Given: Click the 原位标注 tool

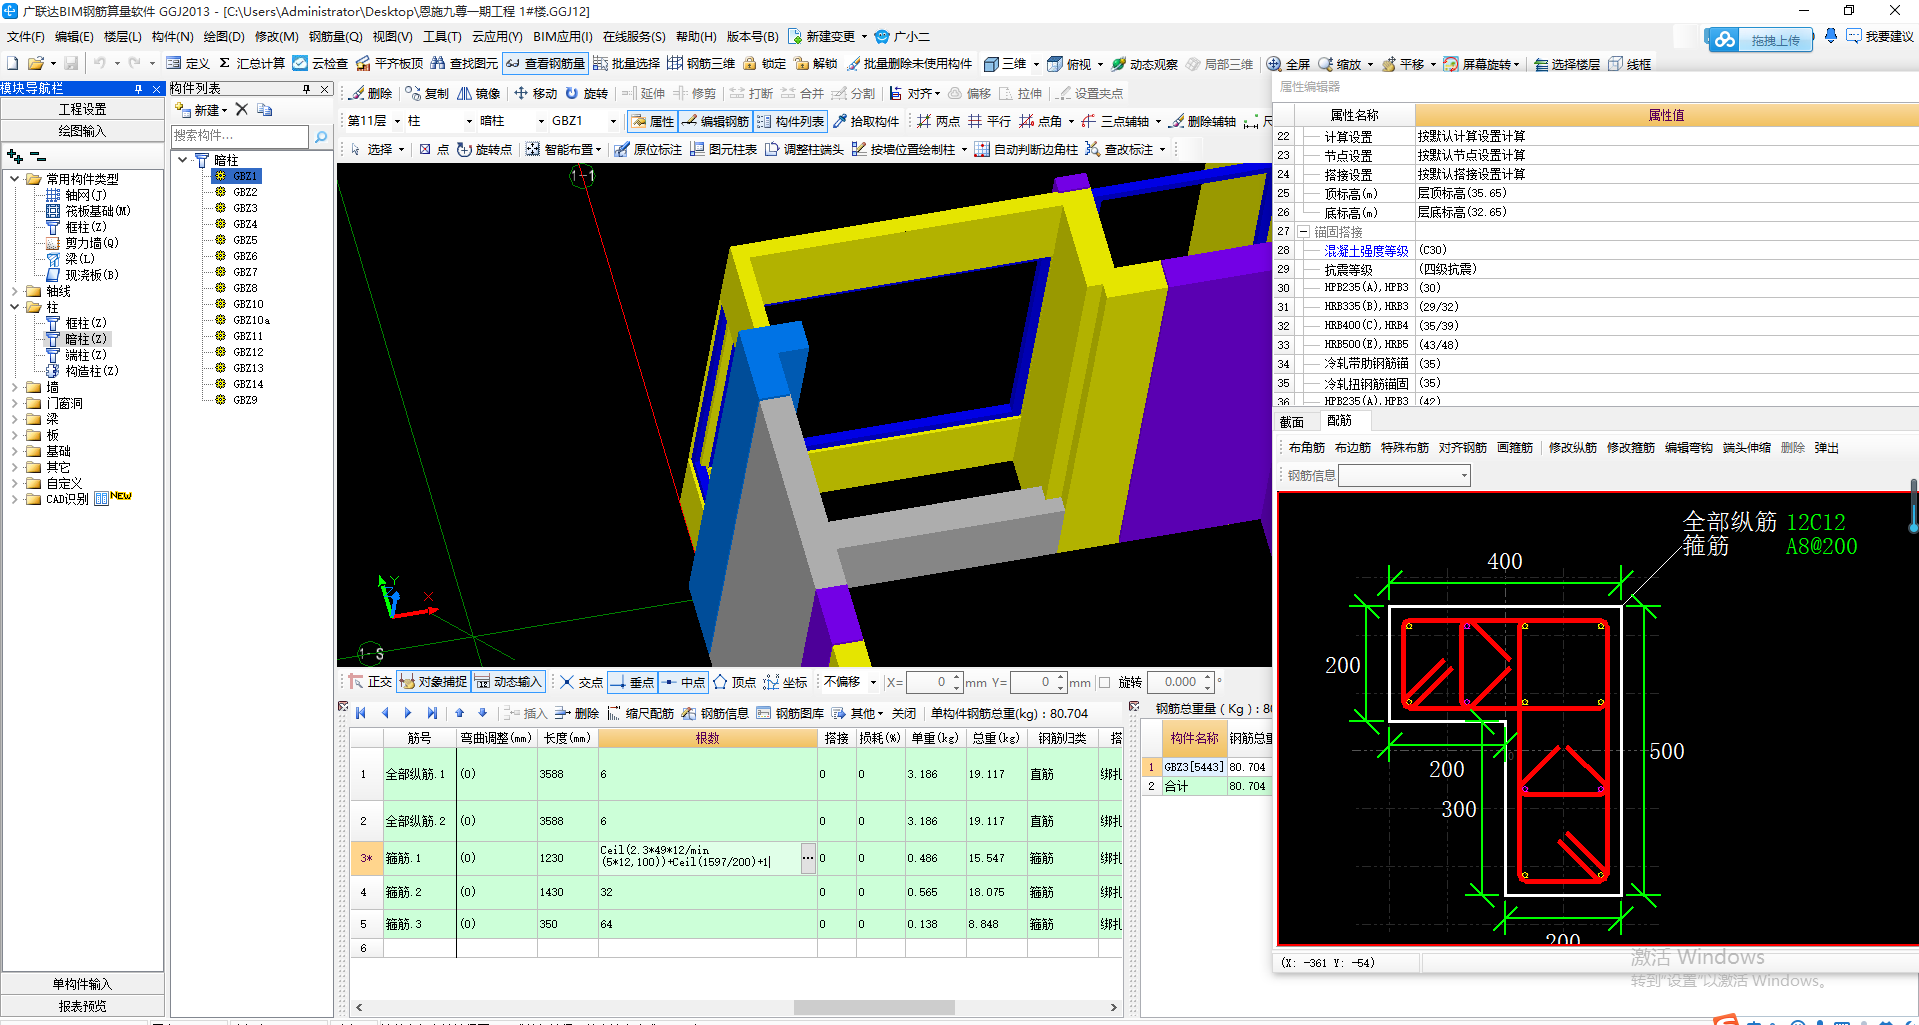Looking at the screenshot, I should click(x=647, y=149).
